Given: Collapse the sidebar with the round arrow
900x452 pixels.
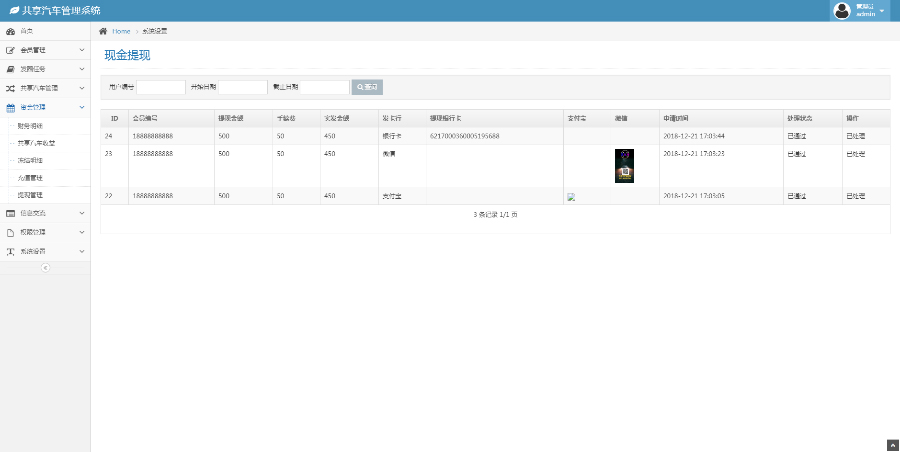Looking at the screenshot, I should click(45, 268).
